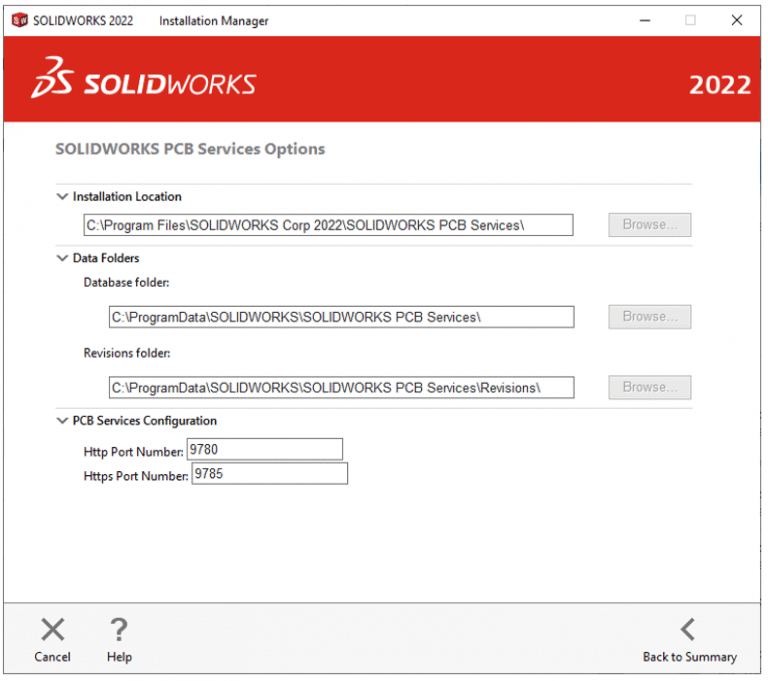Click the 'Installation Manager' title text
768x681 pixels.
point(214,21)
